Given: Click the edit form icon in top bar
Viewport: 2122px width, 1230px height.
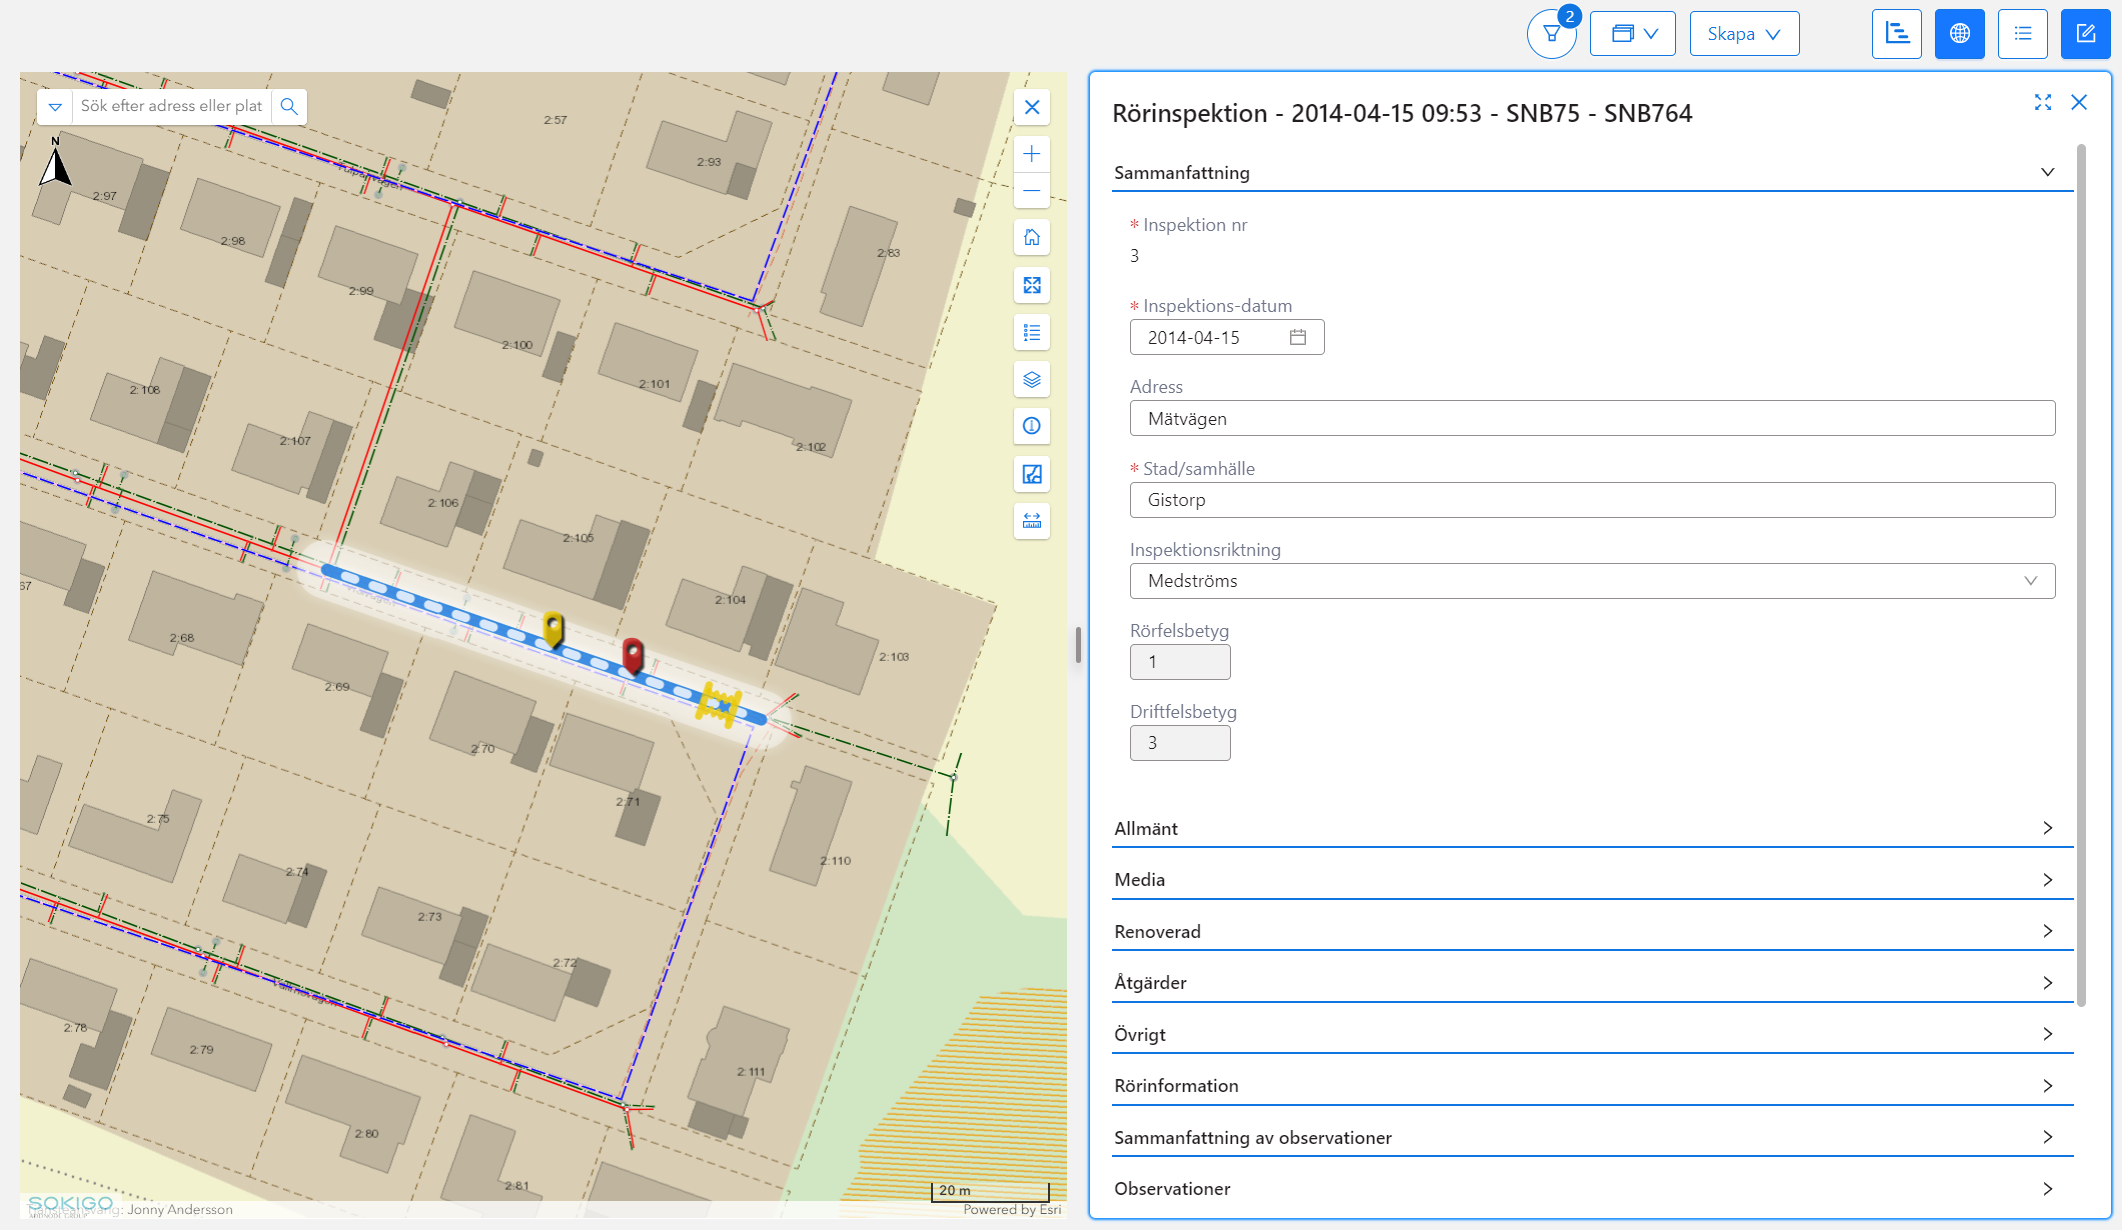Looking at the screenshot, I should click(2085, 34).
